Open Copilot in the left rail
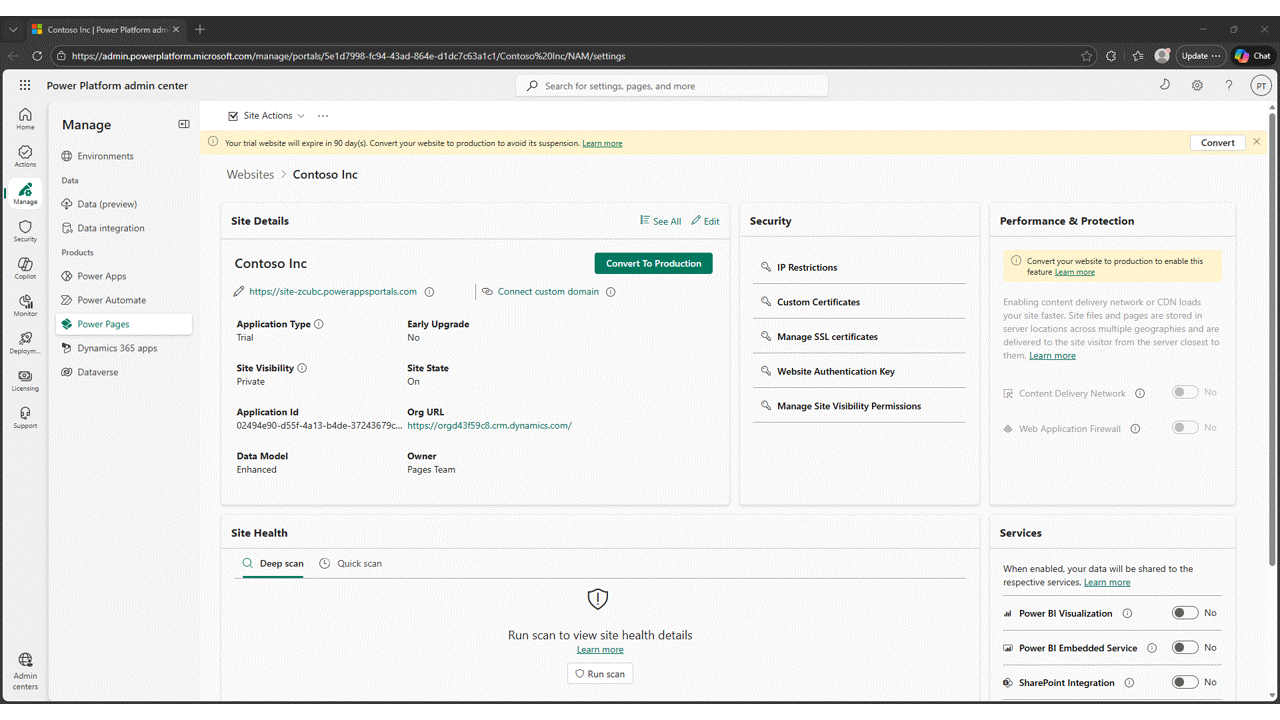 (25, 268)
